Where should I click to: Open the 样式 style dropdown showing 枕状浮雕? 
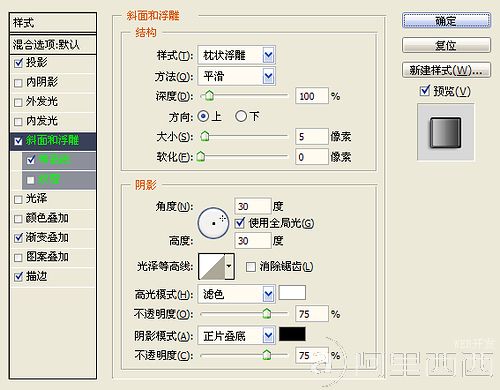tap(236, 55)
